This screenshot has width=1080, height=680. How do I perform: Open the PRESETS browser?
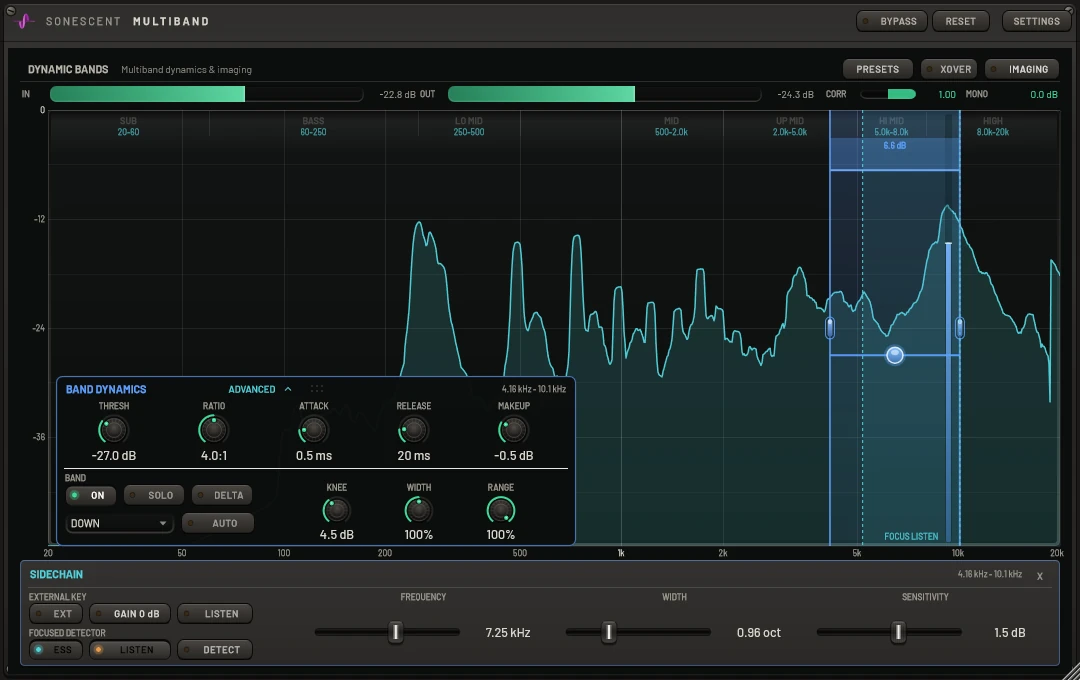(x=878, y=69)
